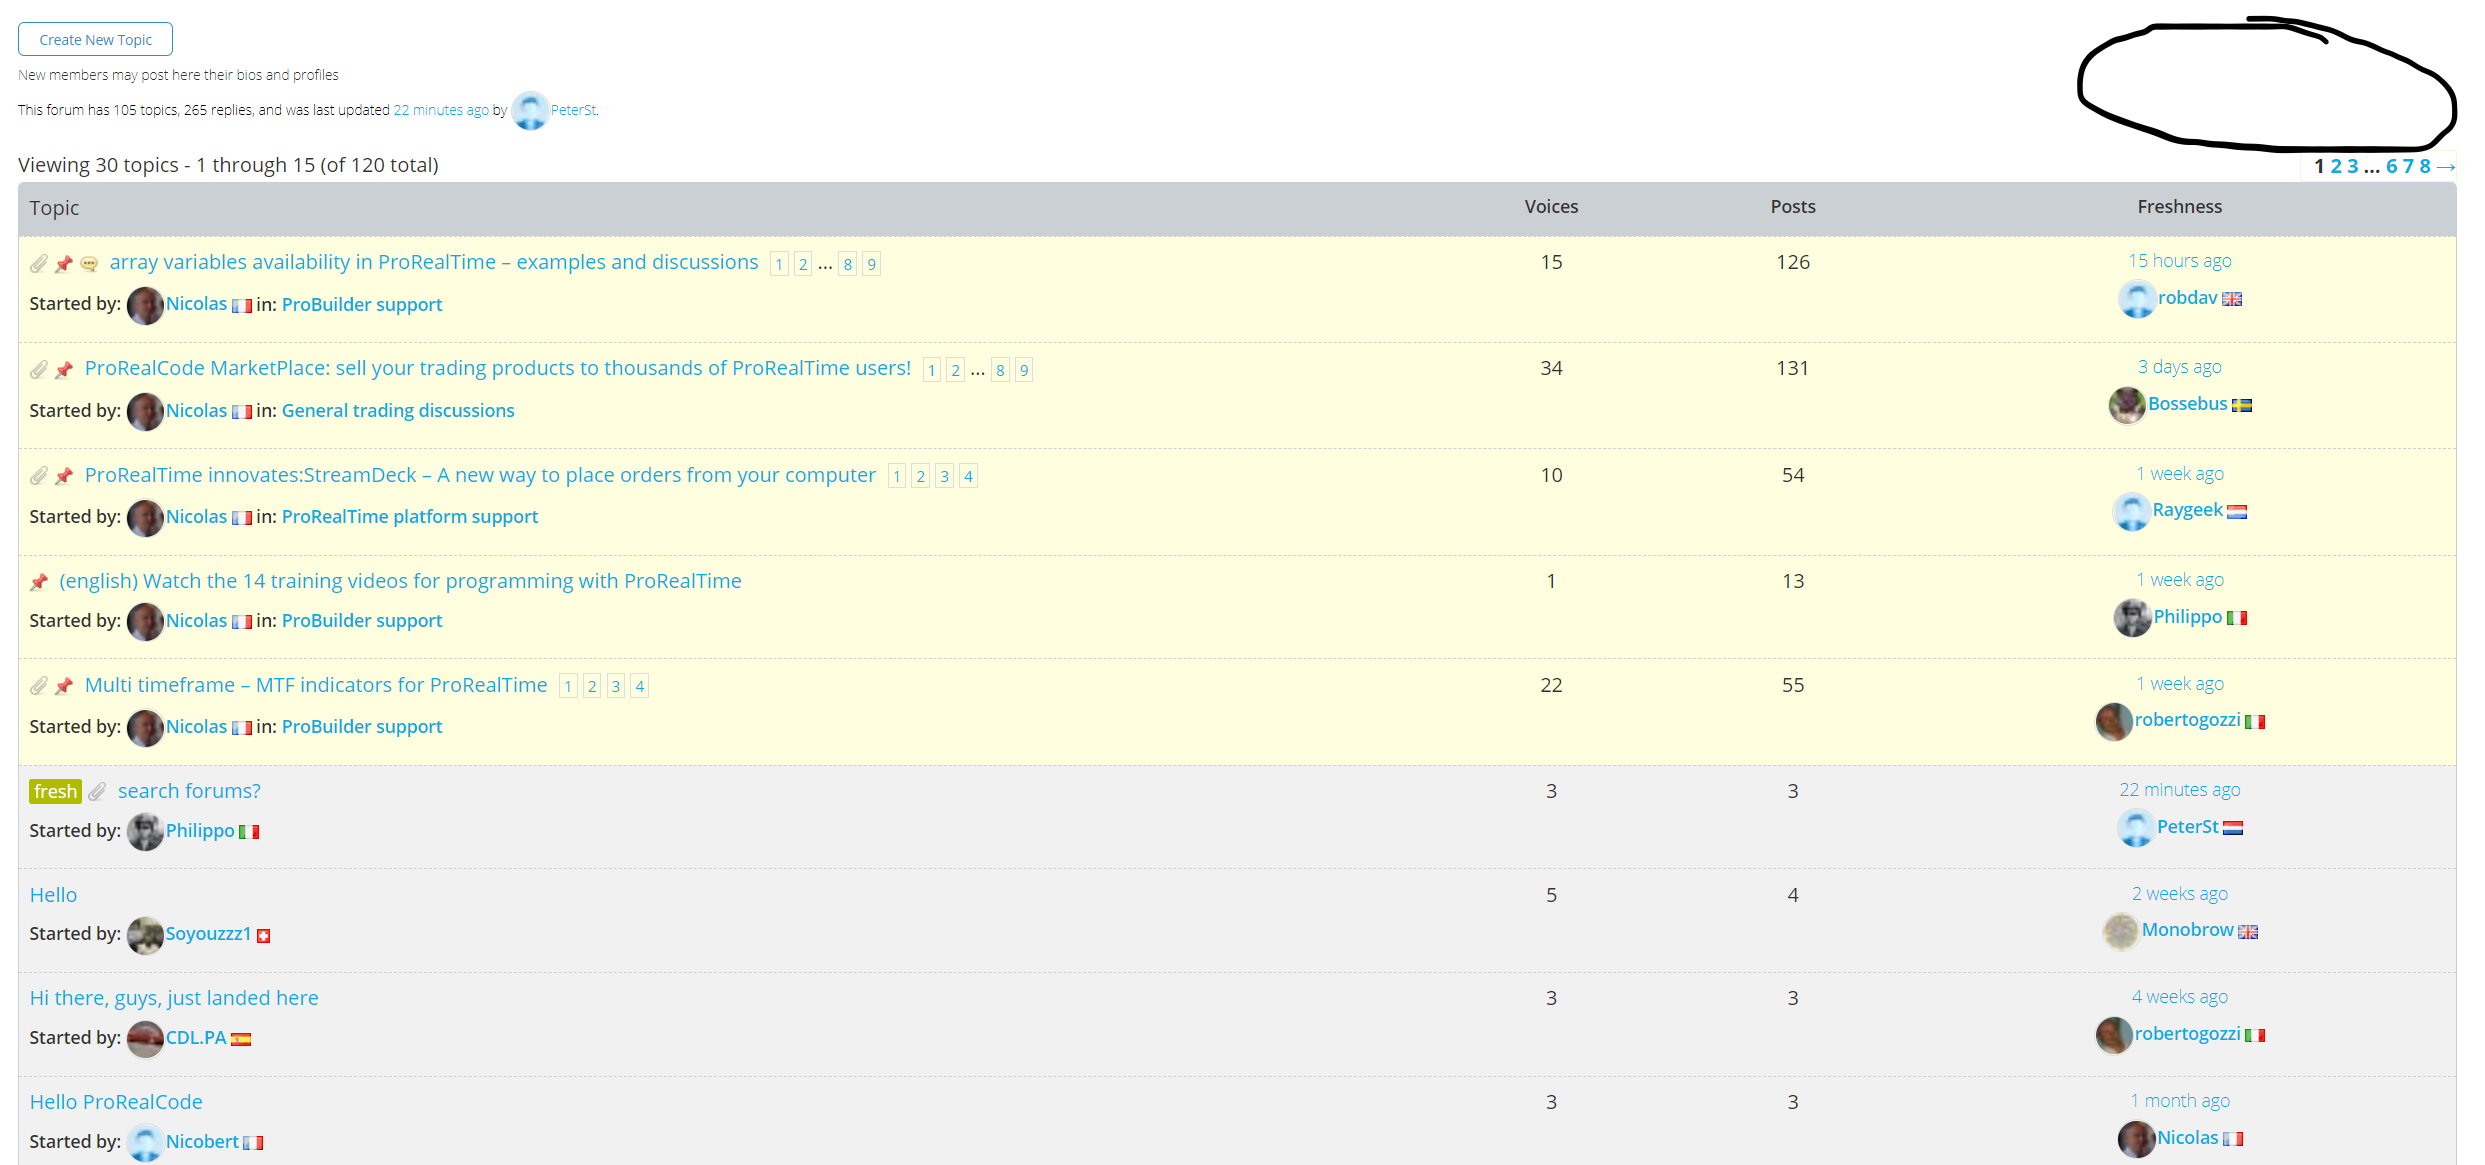Screen dimensions: 2485x1165
Task: Click CDL.PA avatar image
Action: coord(145,1039)
